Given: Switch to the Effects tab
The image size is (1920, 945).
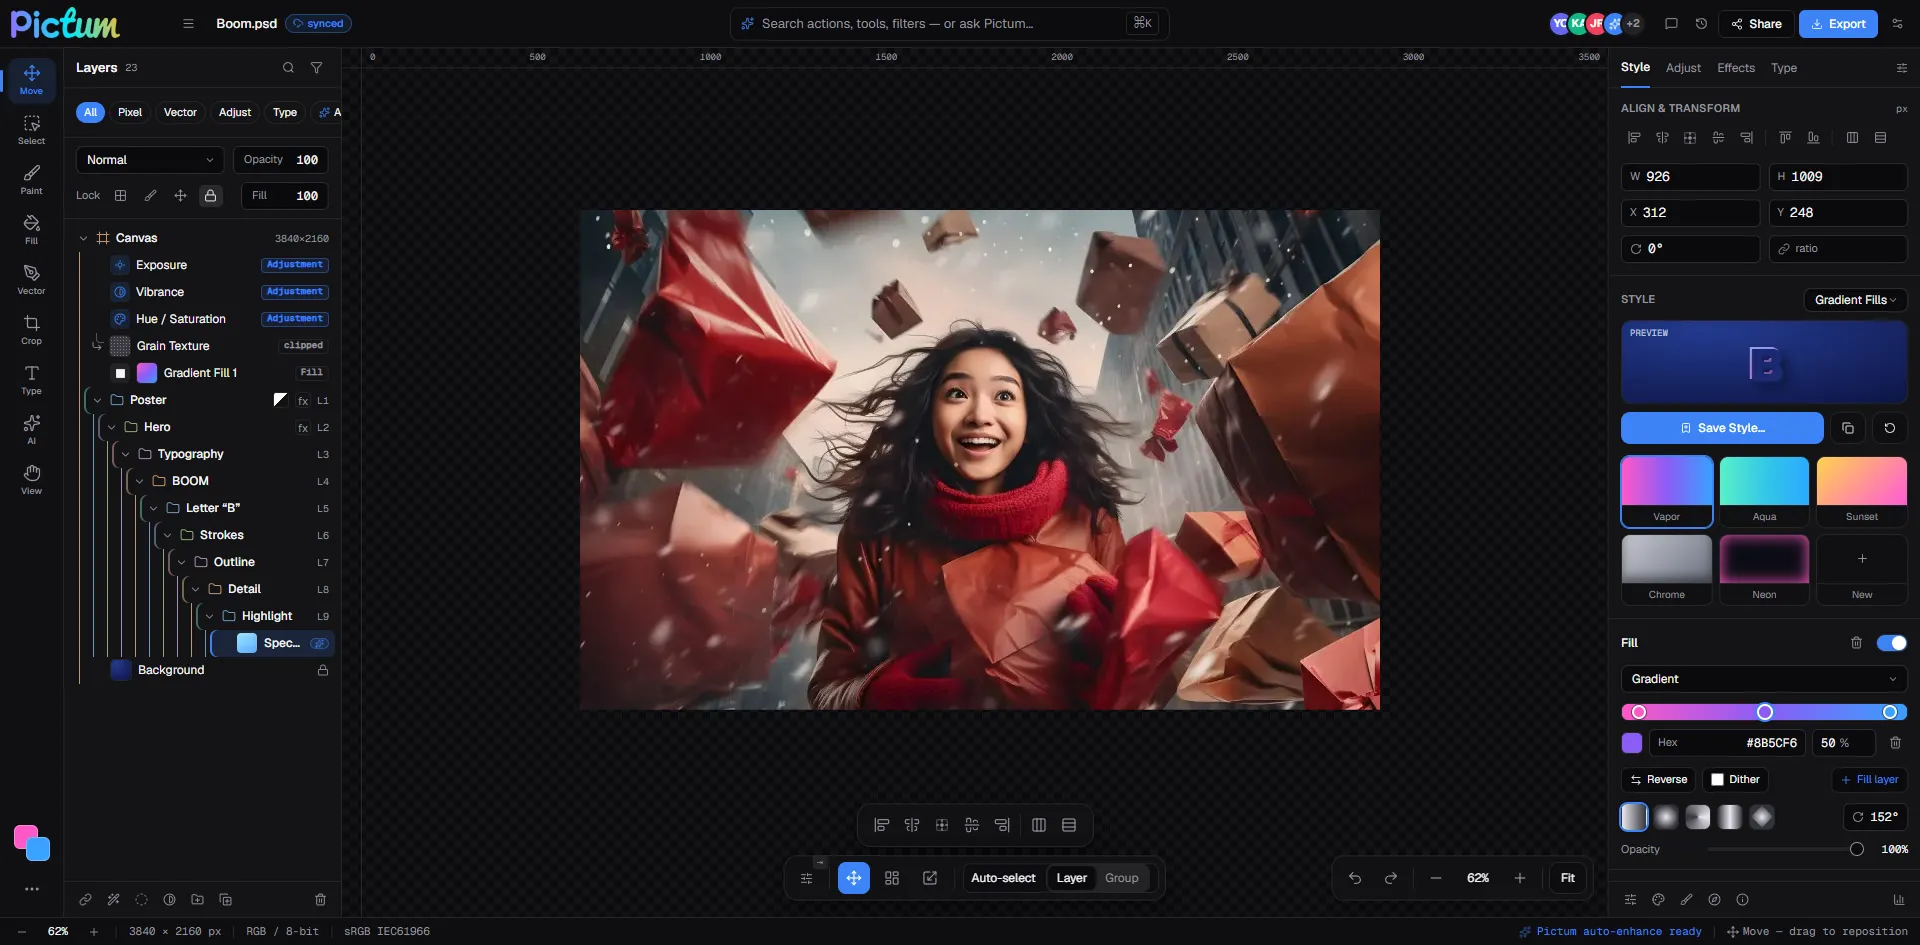Looking at the screenshot, I should pos(1736,68).
